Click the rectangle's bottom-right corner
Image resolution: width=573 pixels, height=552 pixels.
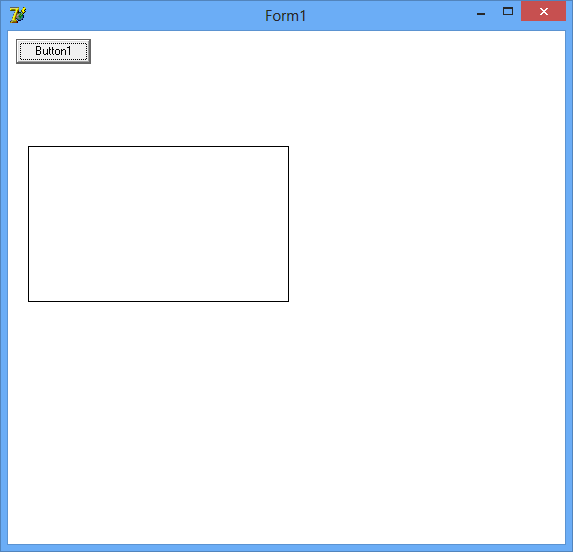[288, 301]
